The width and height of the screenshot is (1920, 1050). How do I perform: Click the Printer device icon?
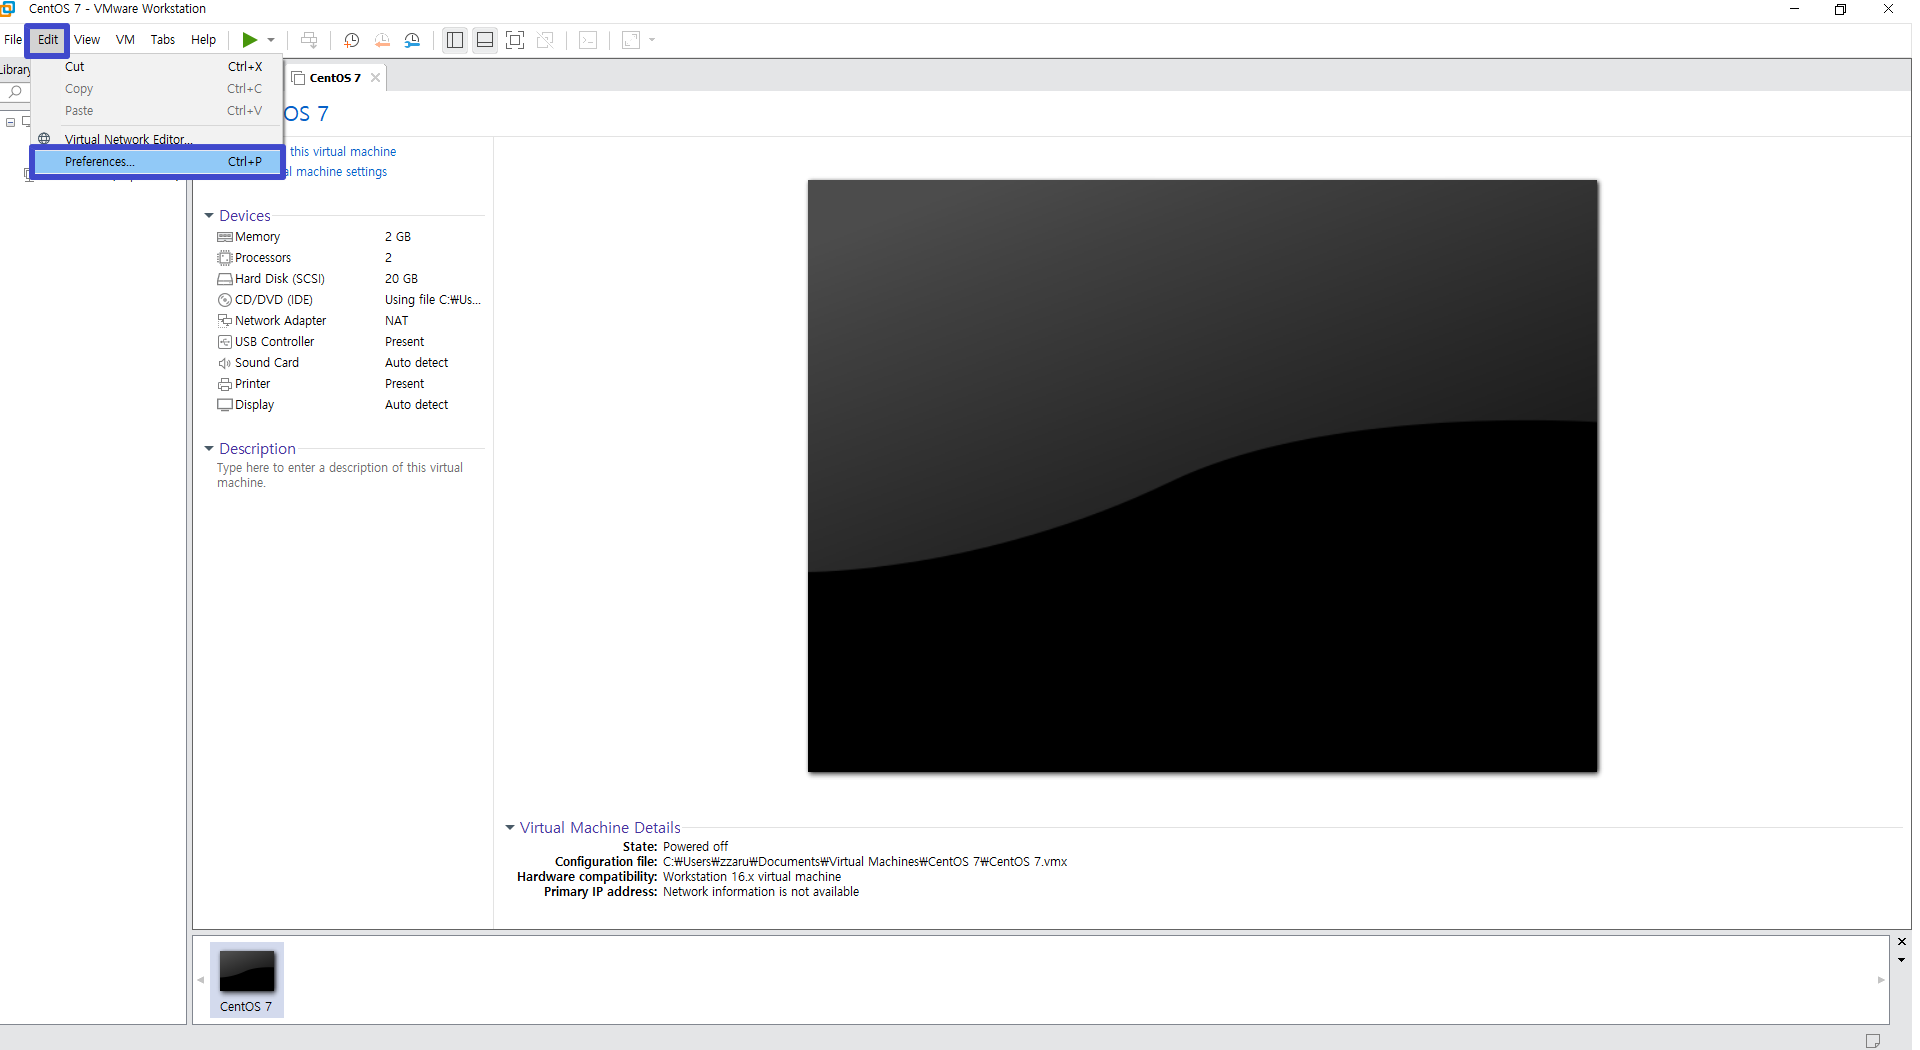click(x=225, y=384)
